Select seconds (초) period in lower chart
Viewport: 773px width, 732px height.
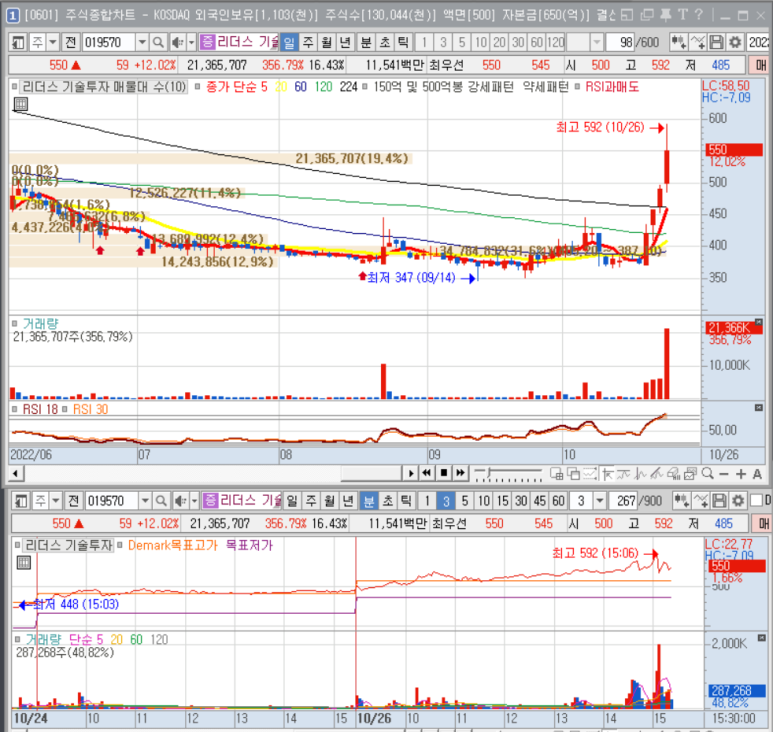pos(387,501)
